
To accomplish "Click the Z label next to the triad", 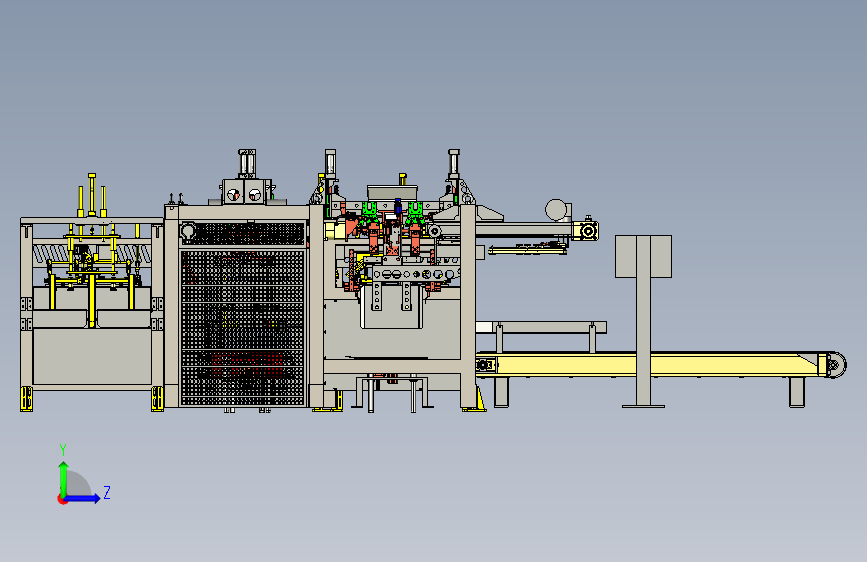I will 107,492.
